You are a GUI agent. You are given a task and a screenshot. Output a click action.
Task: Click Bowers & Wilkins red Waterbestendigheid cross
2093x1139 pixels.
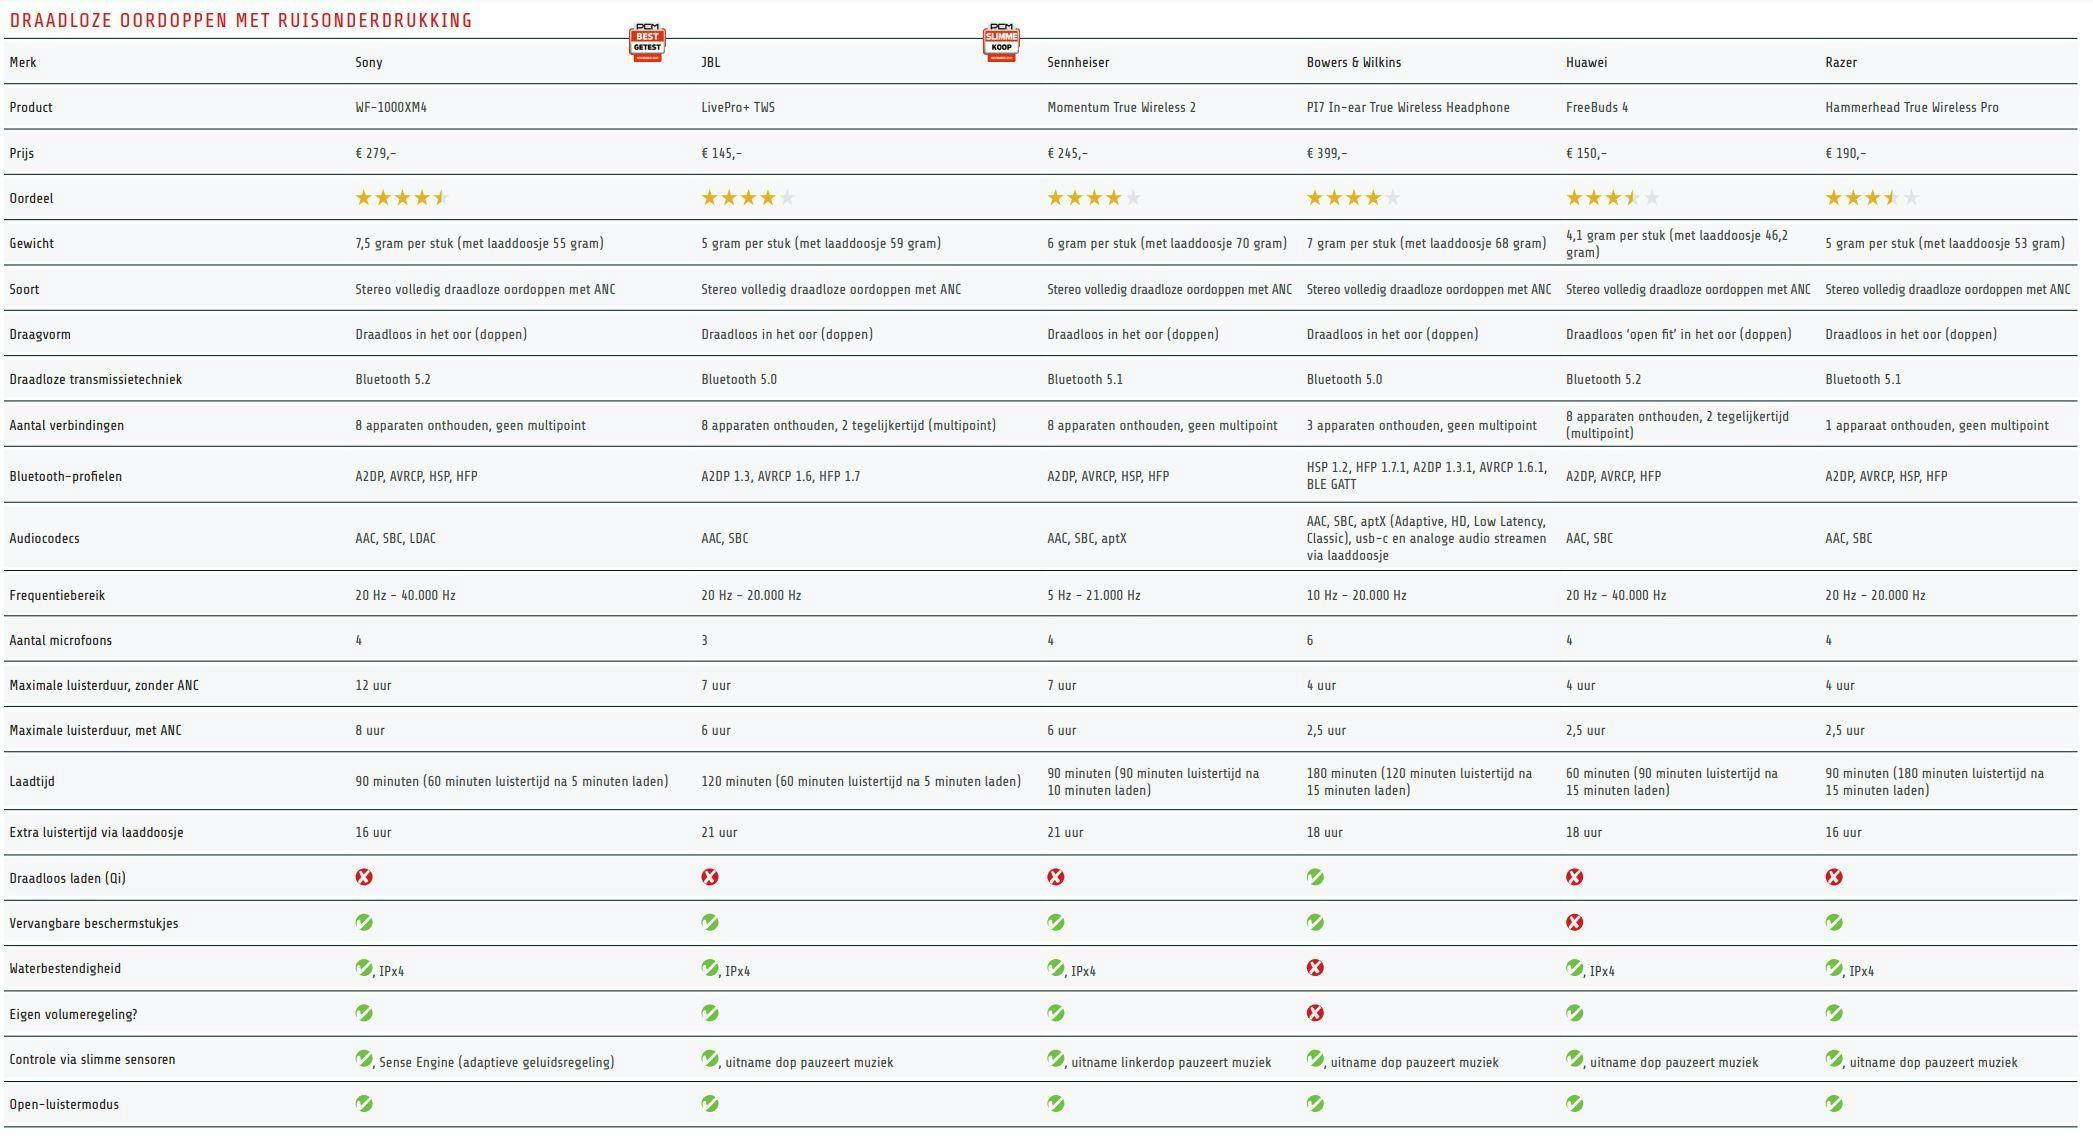[1315, 967]
